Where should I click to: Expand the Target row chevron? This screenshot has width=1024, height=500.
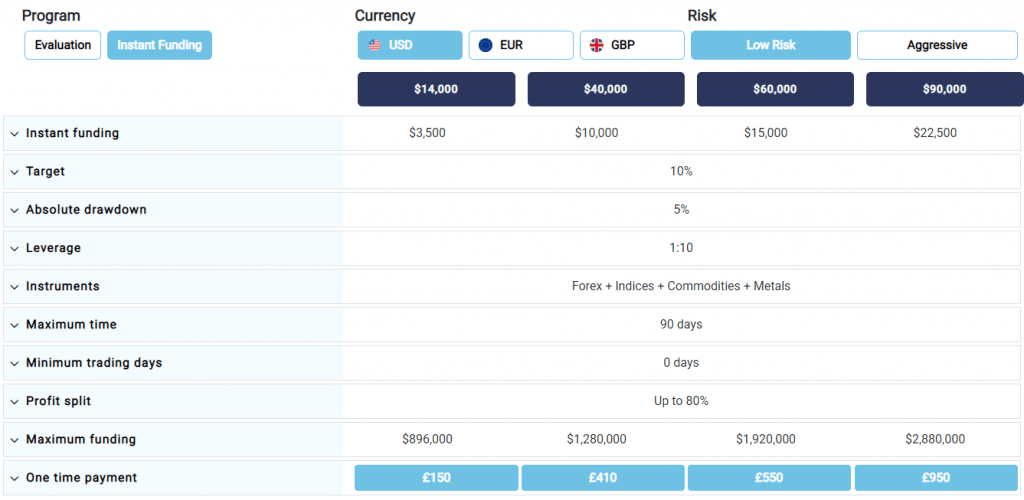[14, 172]
